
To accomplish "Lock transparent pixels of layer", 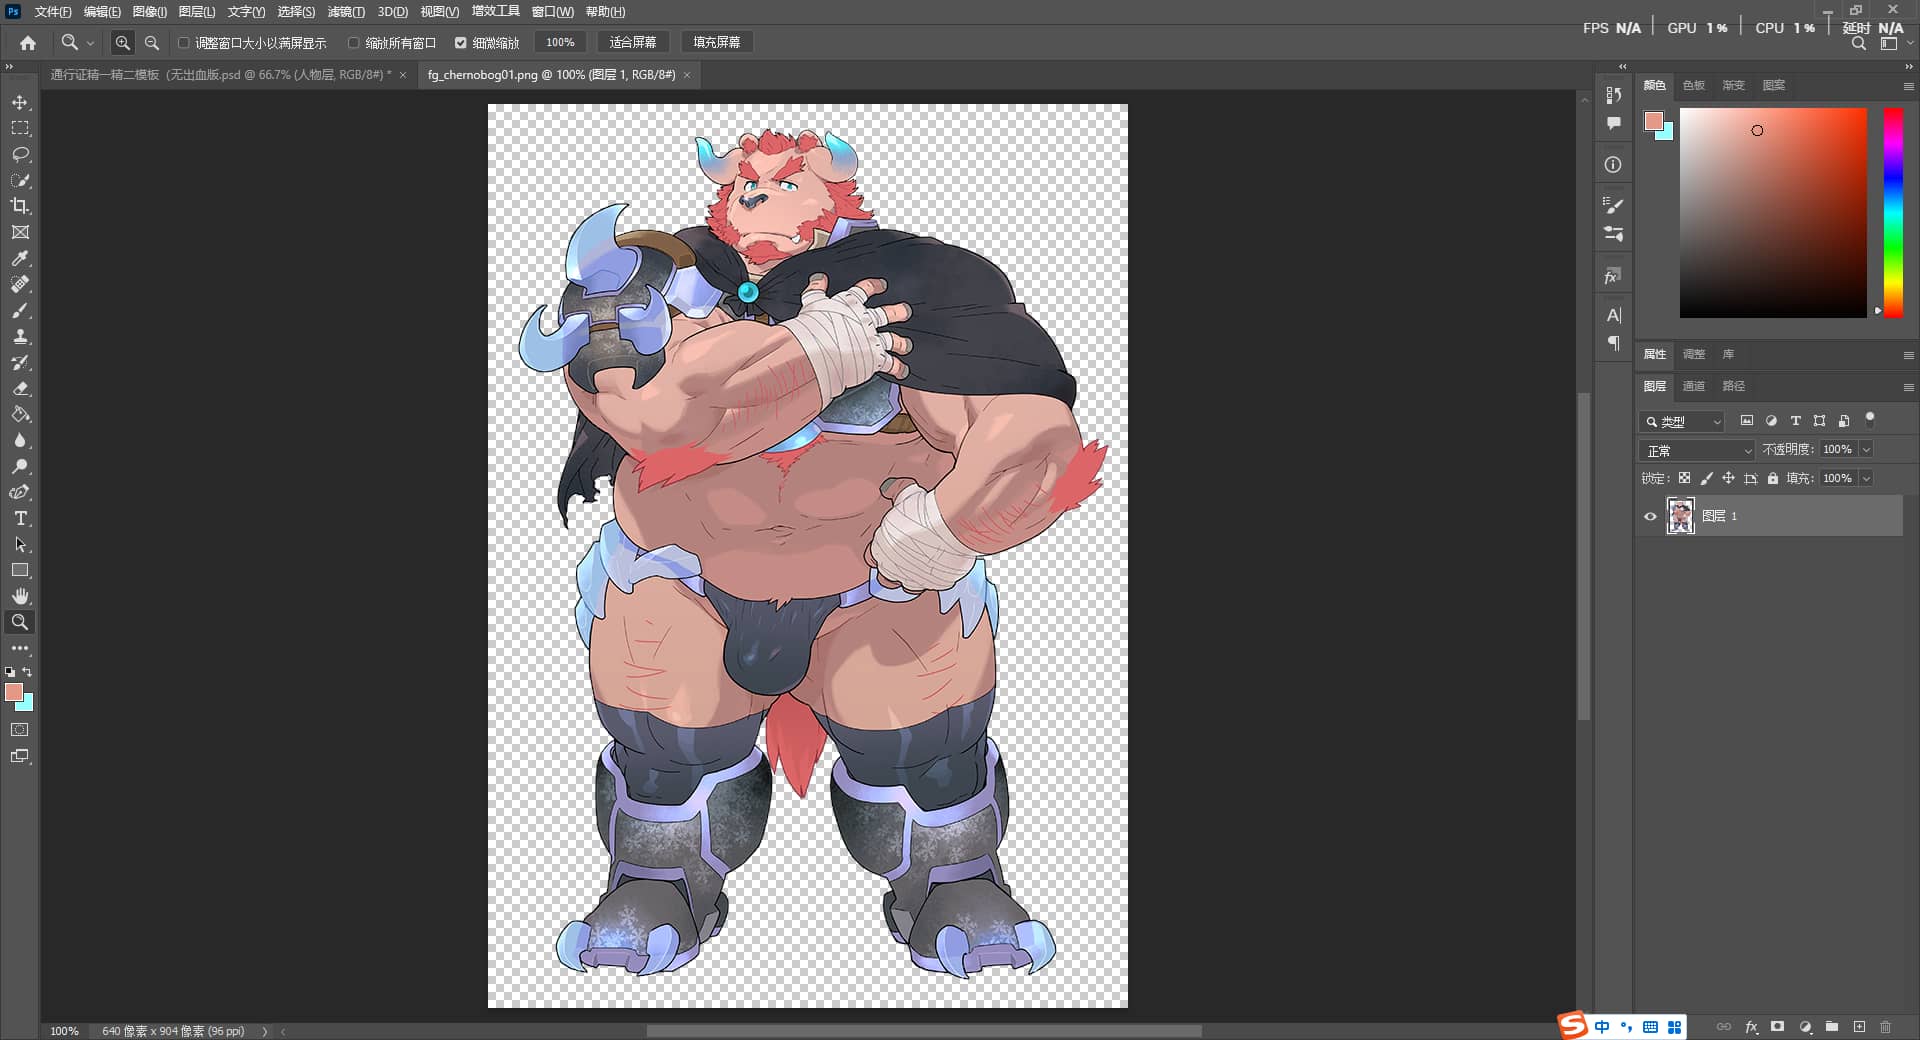I will coord(1684,479).
